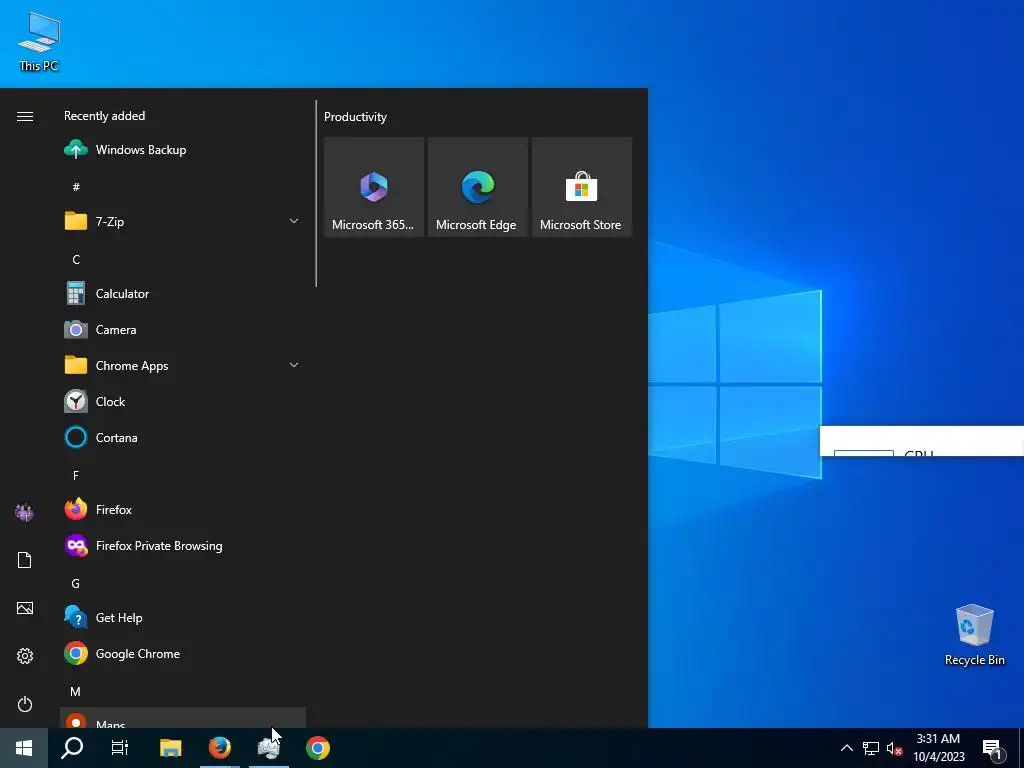Click the app list scrollbar
The width and height of the screenshot is (1024, 768).
coord(316,193)
